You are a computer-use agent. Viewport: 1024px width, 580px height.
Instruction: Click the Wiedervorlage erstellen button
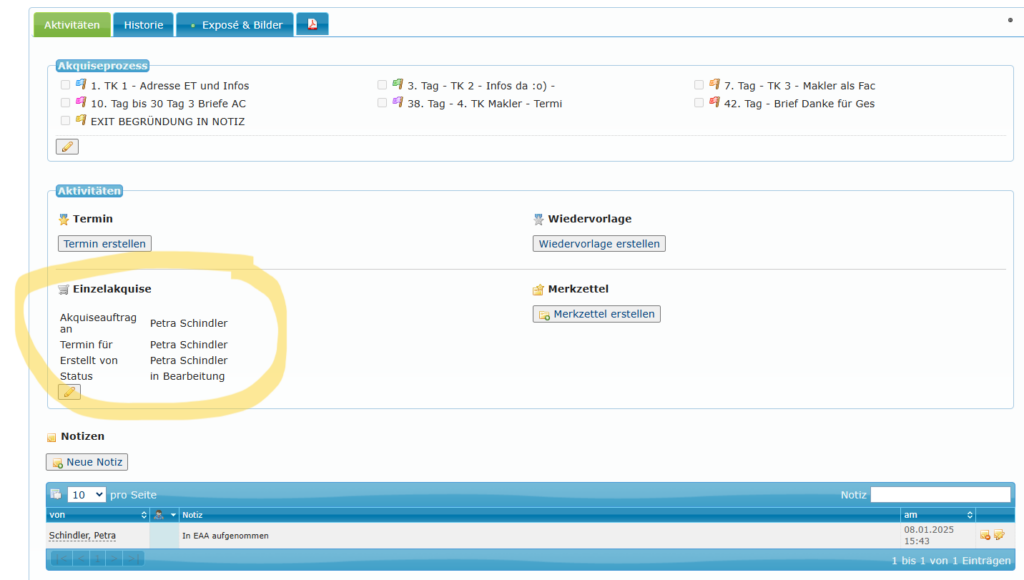pos(598,244)
